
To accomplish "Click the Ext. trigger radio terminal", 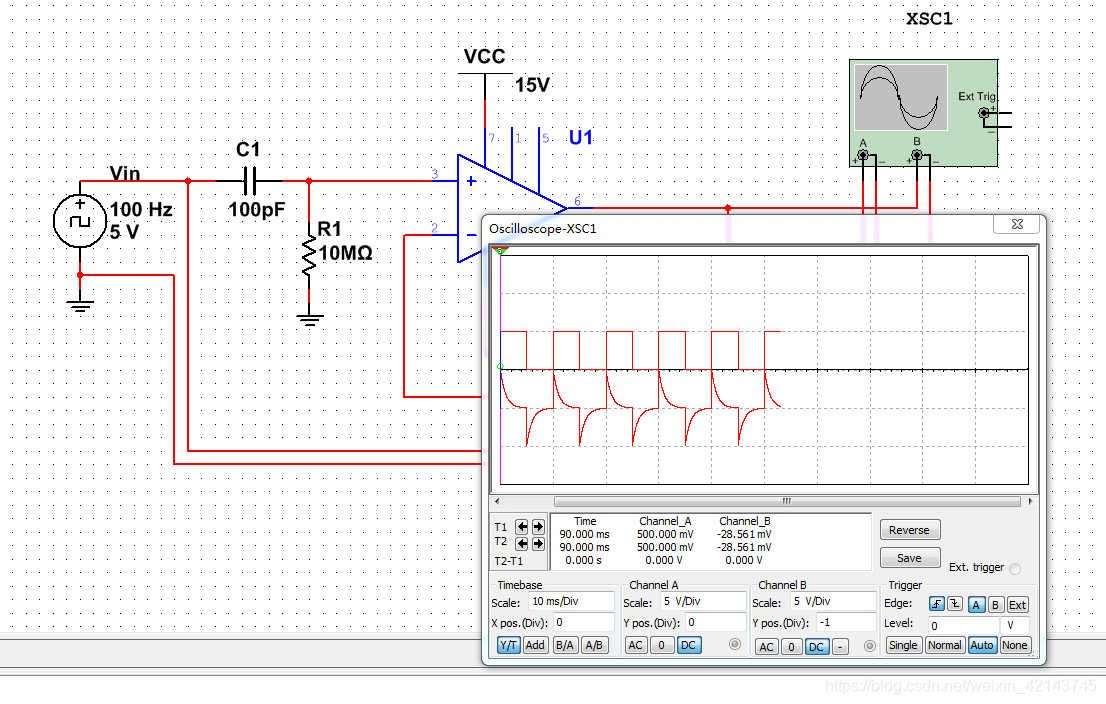I will click(x=1015, y=569).
